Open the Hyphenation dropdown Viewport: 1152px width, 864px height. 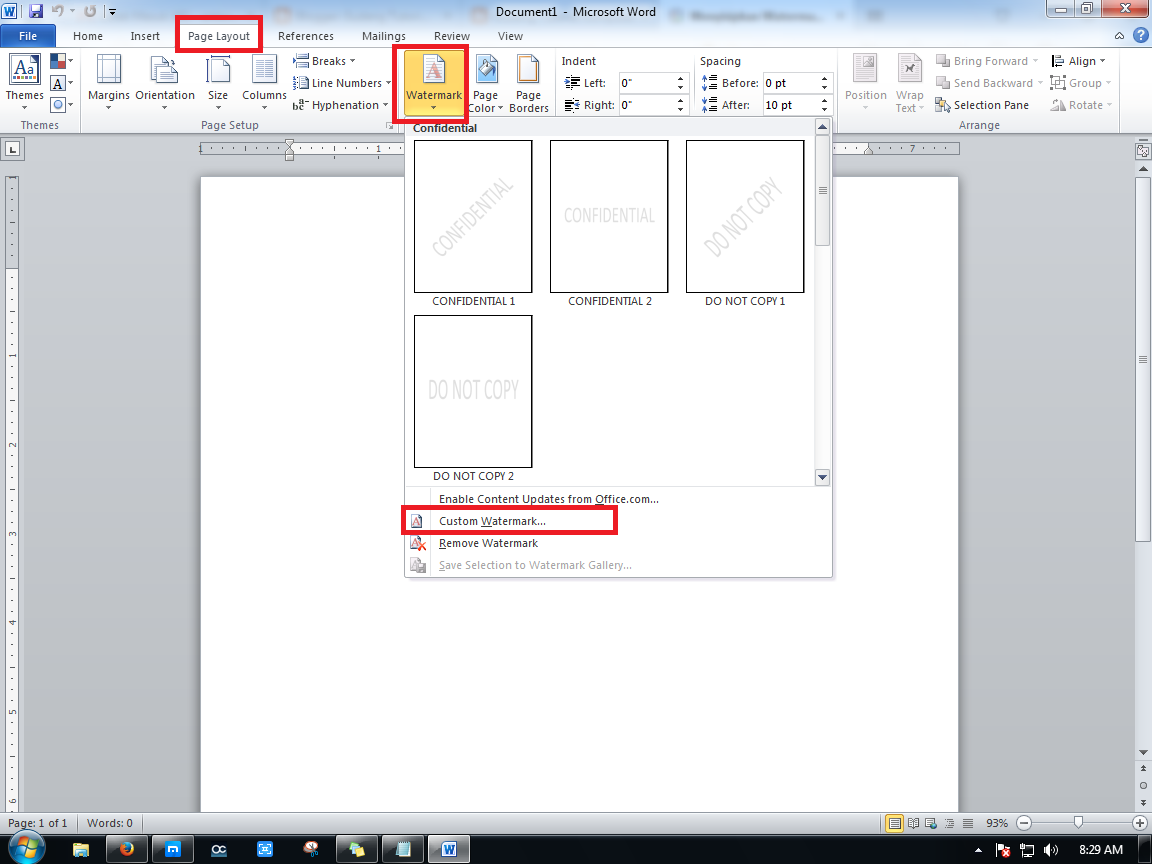341,104
